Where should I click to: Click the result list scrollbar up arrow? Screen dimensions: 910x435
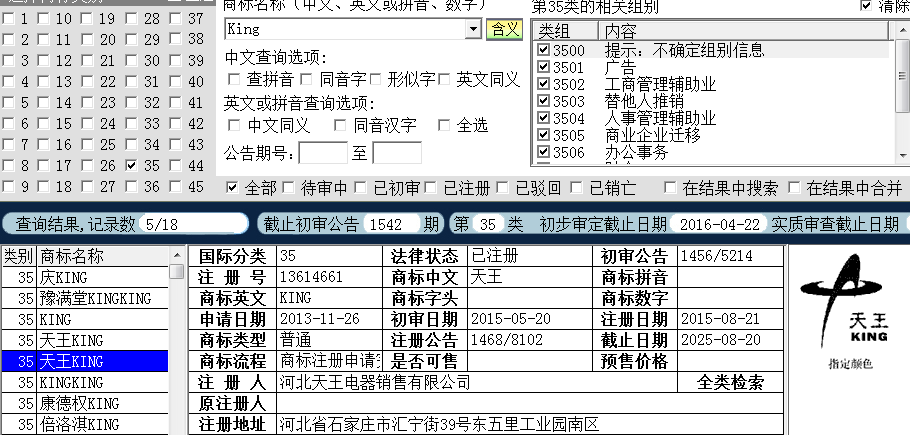177,255
